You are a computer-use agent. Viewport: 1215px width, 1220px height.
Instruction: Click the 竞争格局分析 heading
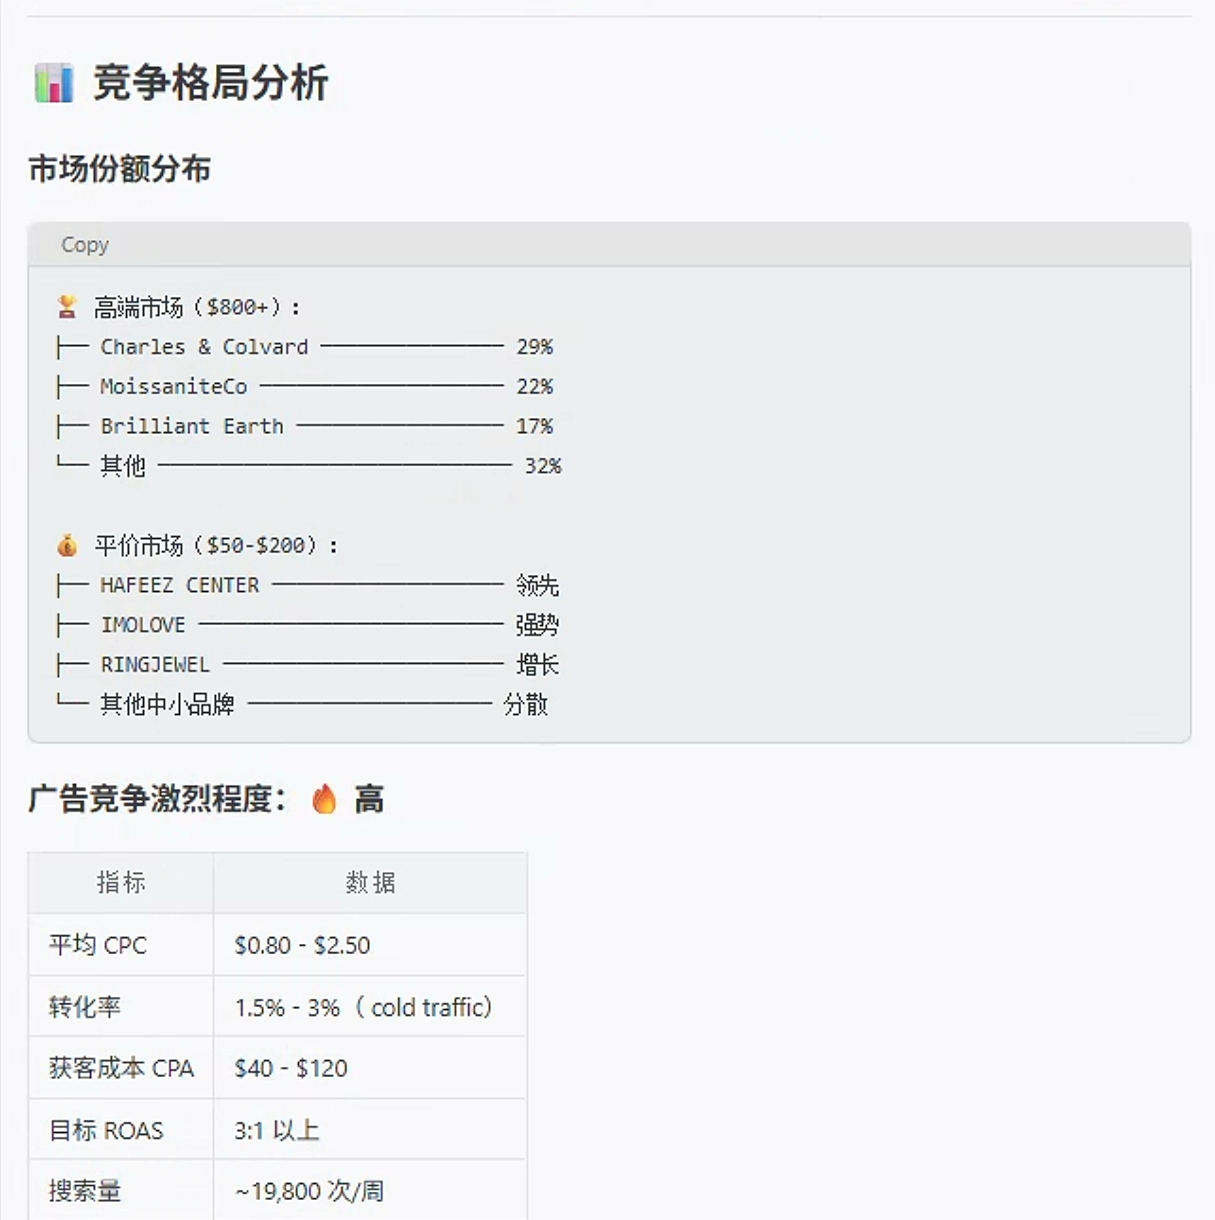click(211, 83)
